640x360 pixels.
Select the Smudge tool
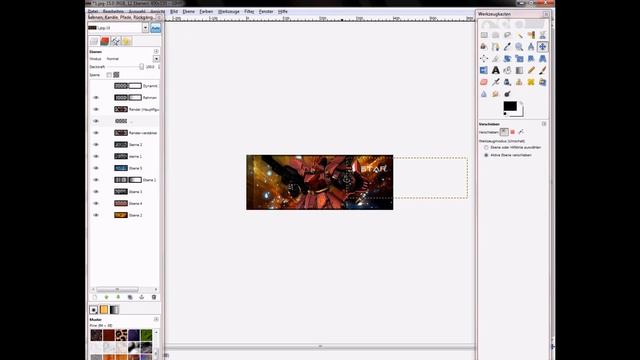(496, 94)
